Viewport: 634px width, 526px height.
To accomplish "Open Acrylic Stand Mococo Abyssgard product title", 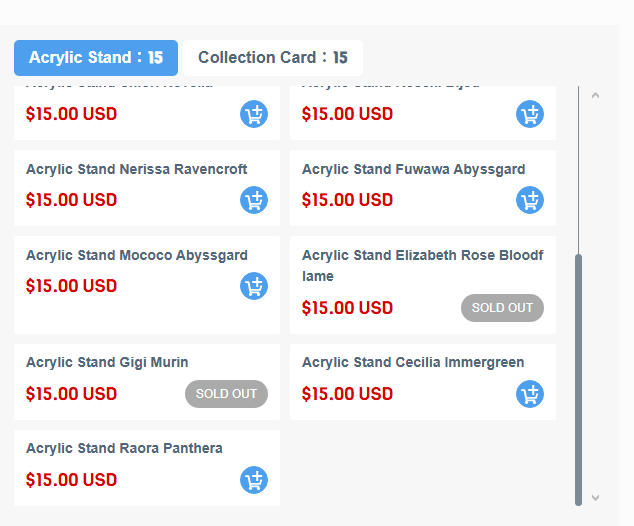I will pos(137,255).
